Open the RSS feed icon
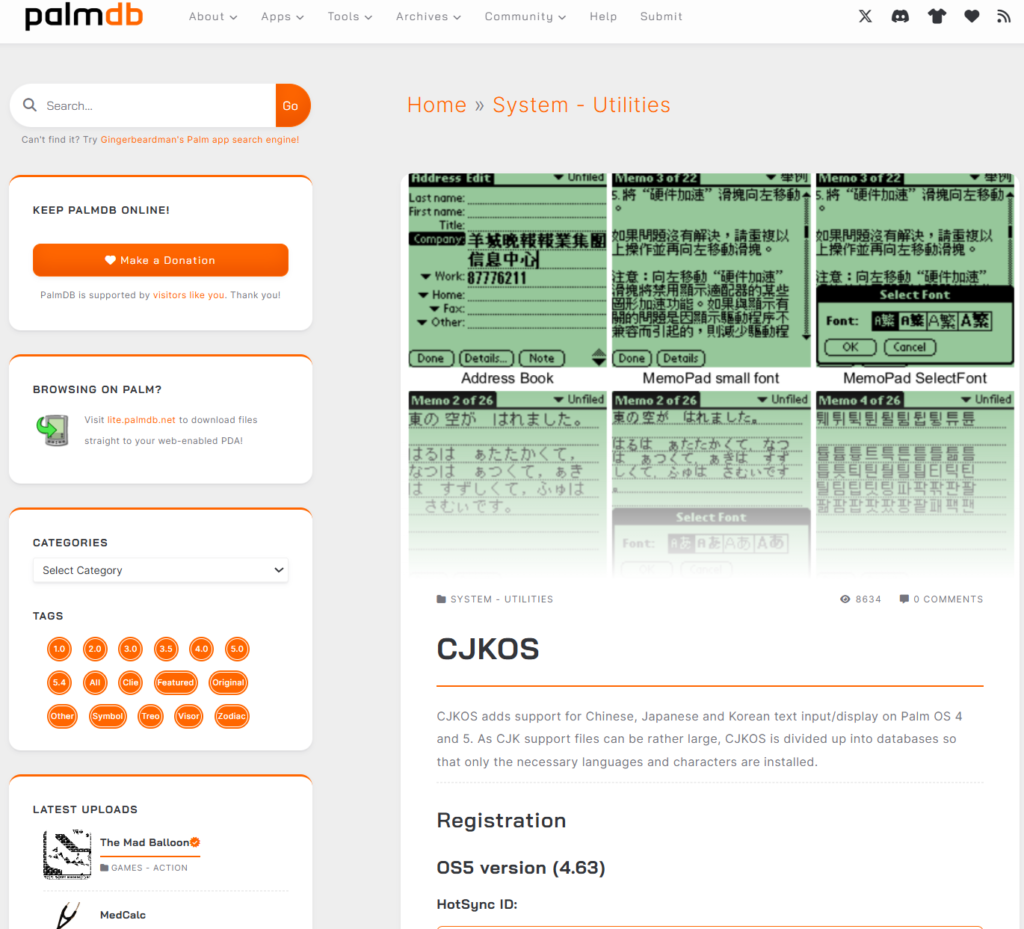The width and height of the screenshot is (1024, 929). pyautogui.click(x=1004, y=16)
